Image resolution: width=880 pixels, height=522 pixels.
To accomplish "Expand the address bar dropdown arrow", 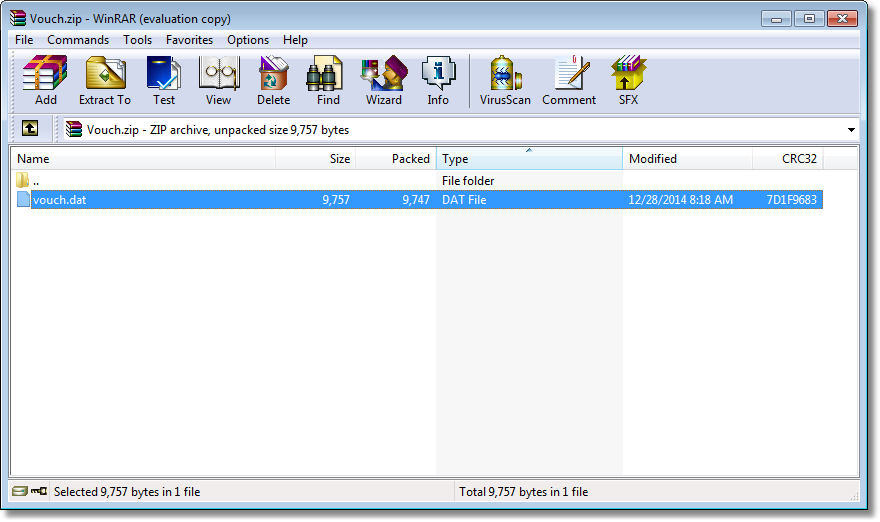I will [851, 130].
